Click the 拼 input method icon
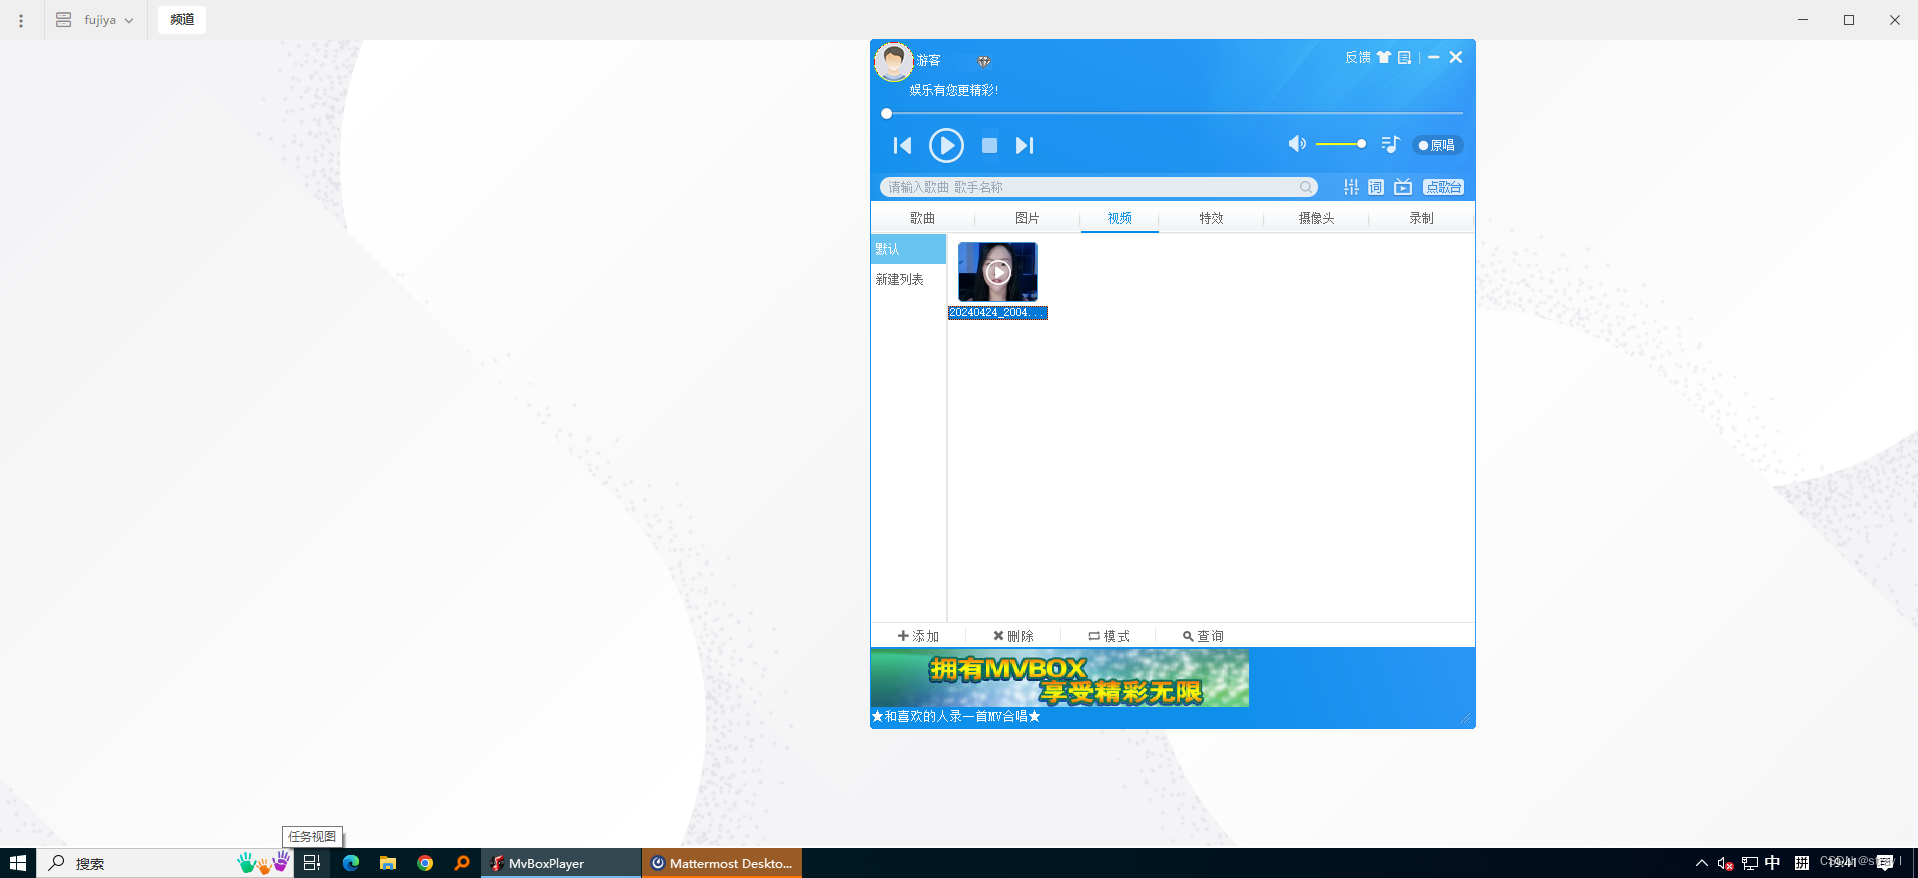Screen dimensions: 1918x878 tap(1802, 863)
